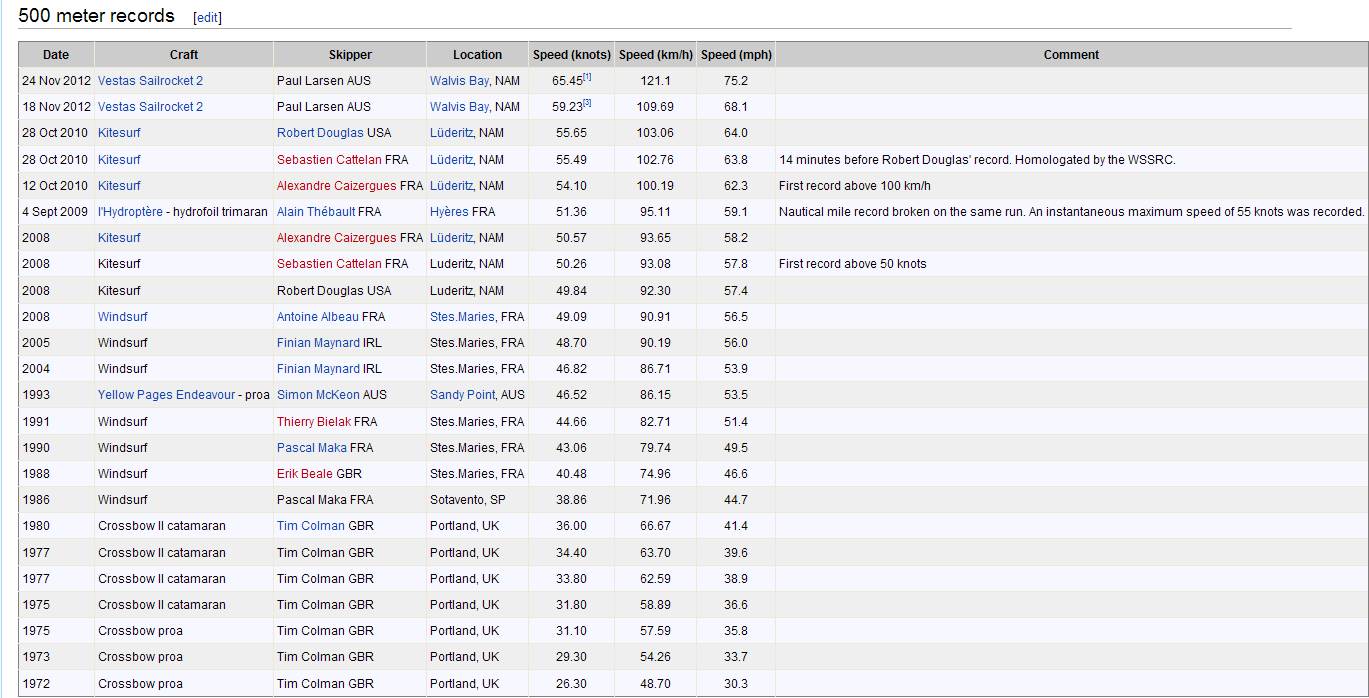The width and height of the screenshot is (1369, 698).
Task: Click the Thierry Bielak skipper link
Action: [x=314, y=422]
